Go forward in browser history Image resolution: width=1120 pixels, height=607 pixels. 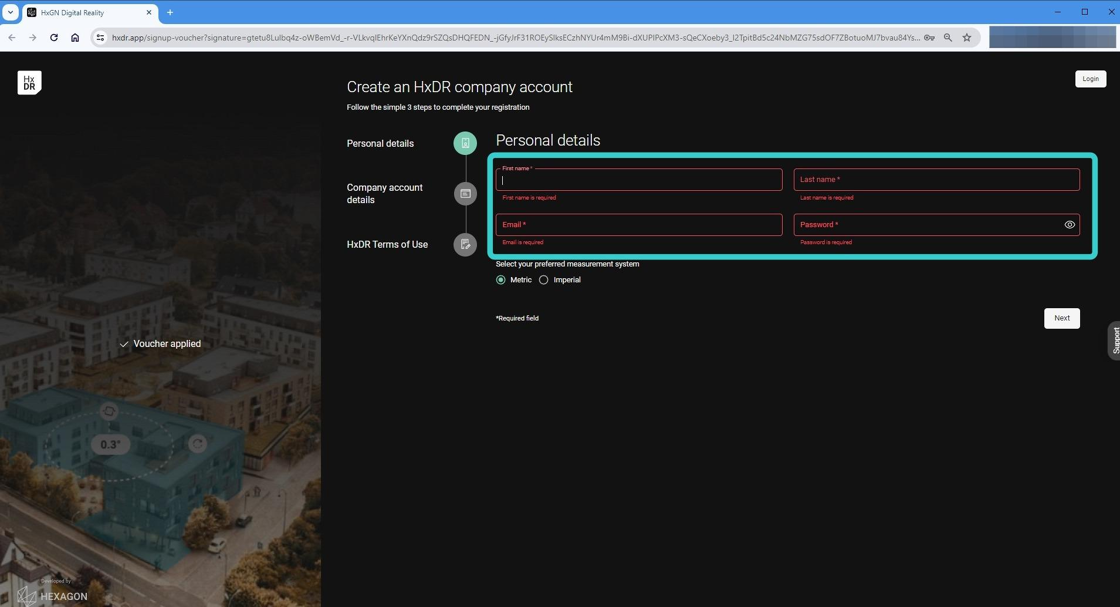point(33,37)
